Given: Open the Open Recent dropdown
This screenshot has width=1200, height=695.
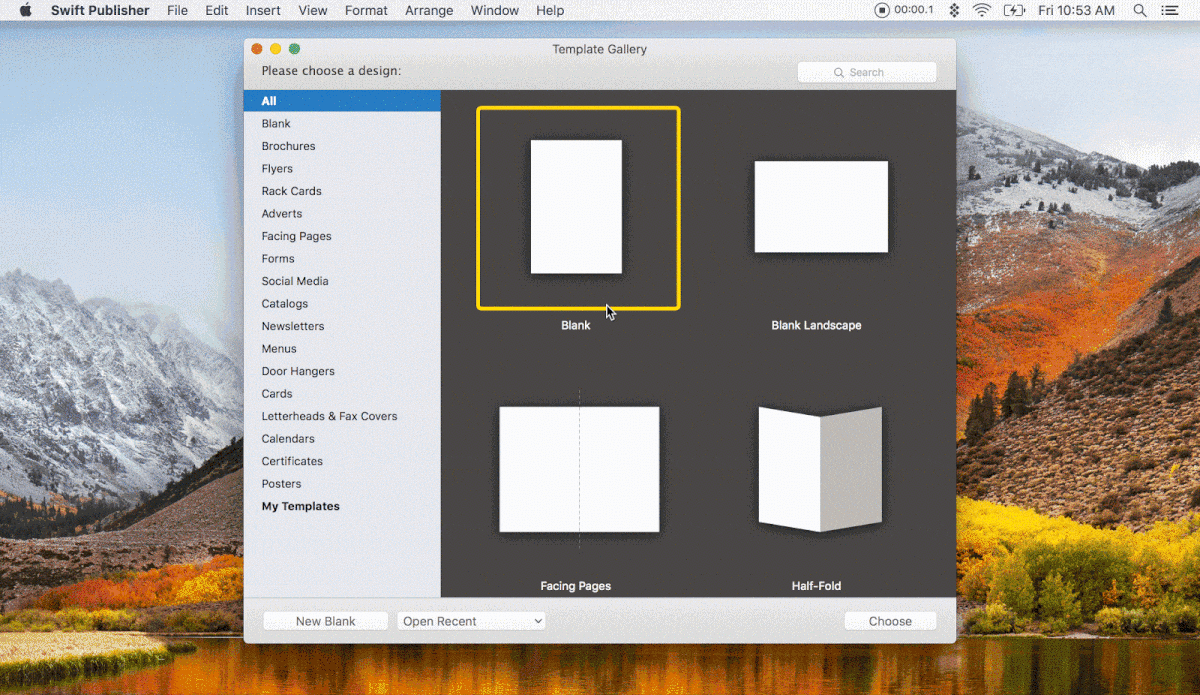Looking at the screenshot, I should tap(472, 621).
